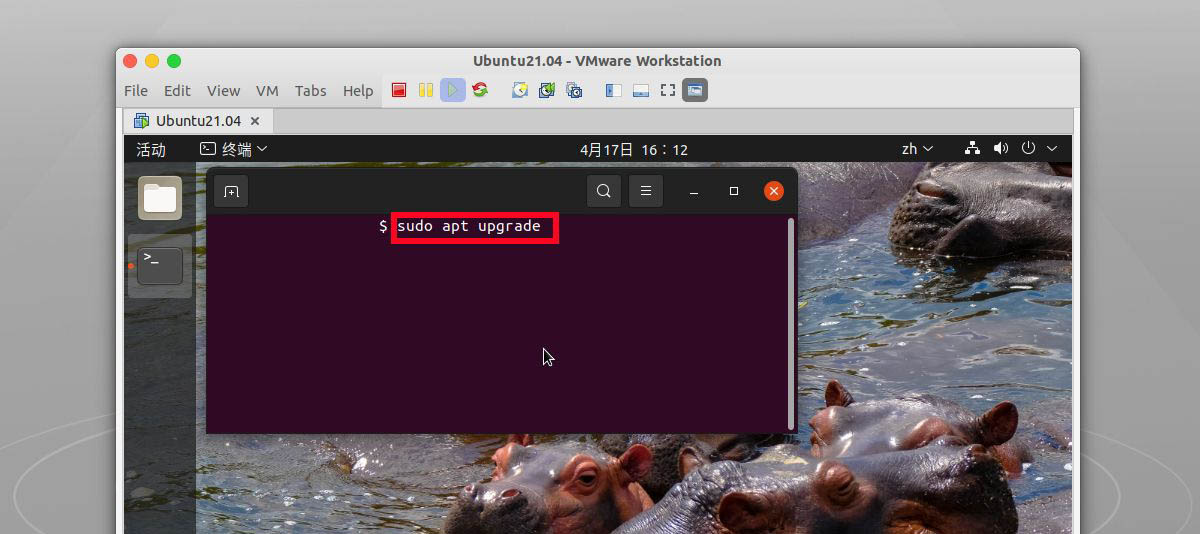Click the red macOS close button
1200x534 pixels.
[130, 61]
